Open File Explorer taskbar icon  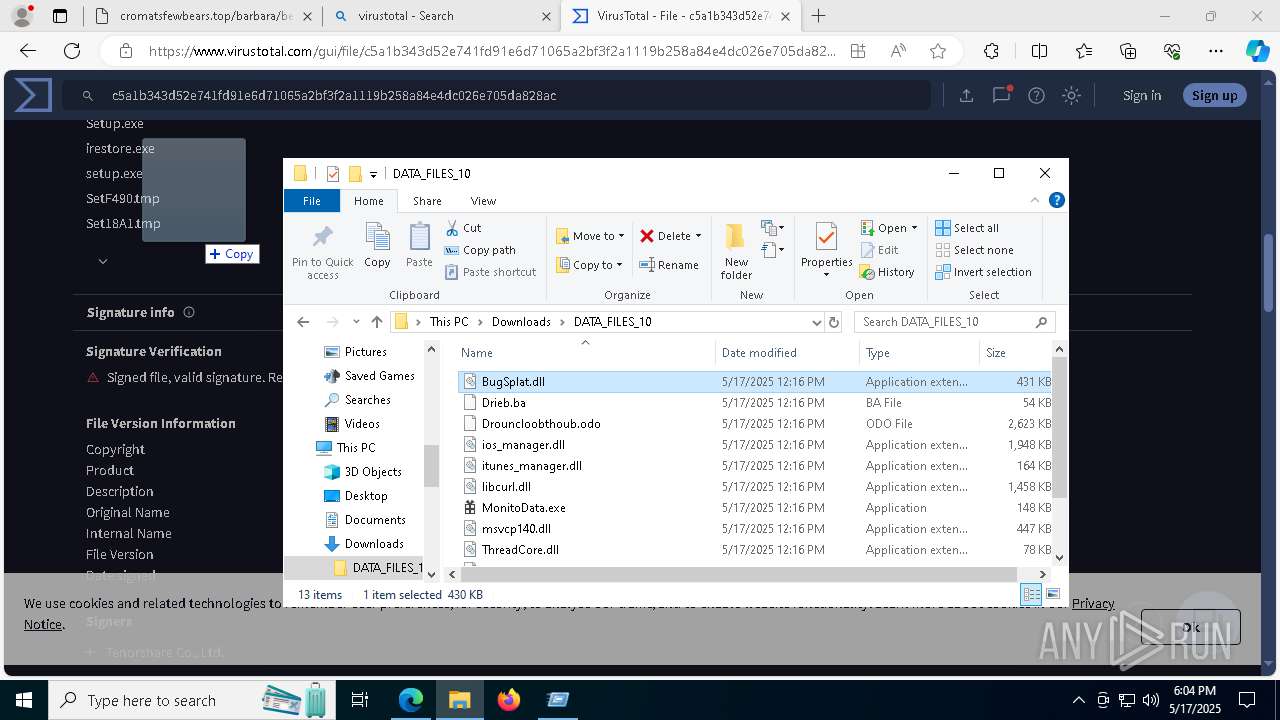[x=460, y=700]
